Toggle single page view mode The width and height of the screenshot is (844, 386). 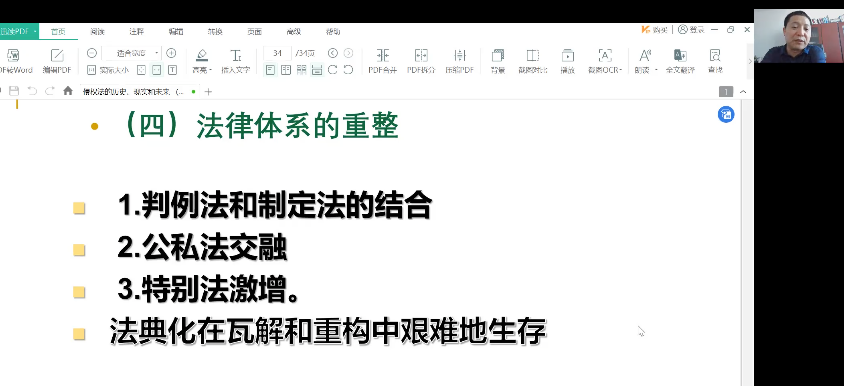click(x=270, y=69)
